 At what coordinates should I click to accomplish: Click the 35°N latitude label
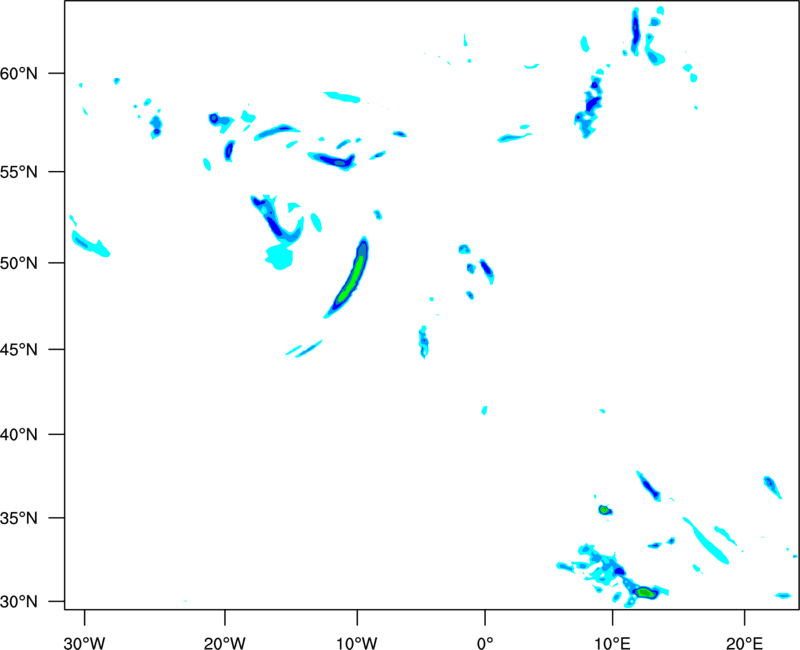19,518
